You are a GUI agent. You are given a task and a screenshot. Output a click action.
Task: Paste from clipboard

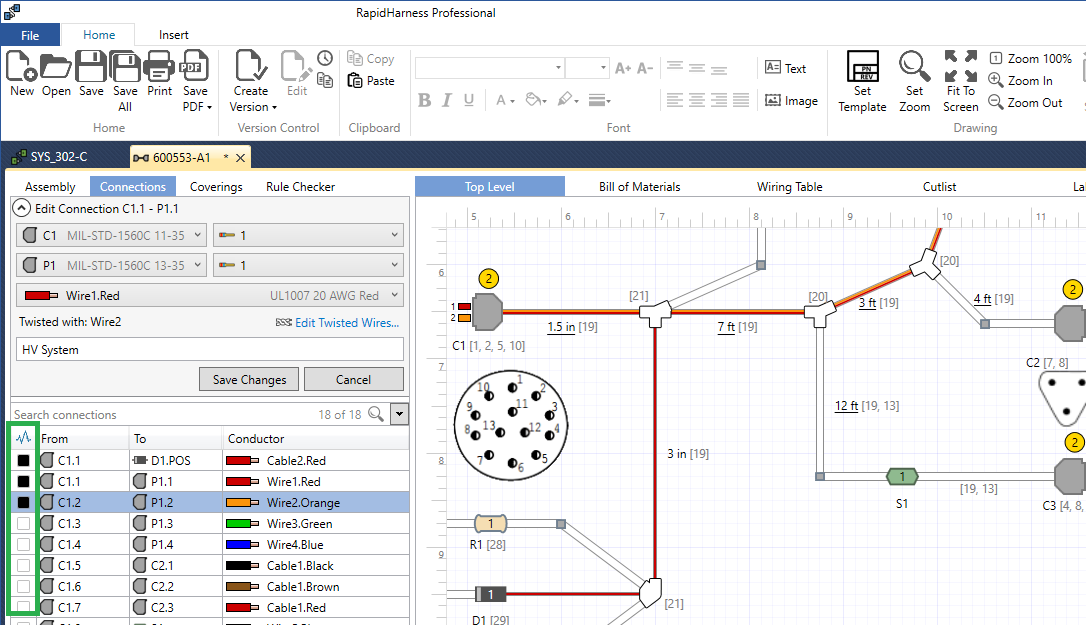point(371,81)
